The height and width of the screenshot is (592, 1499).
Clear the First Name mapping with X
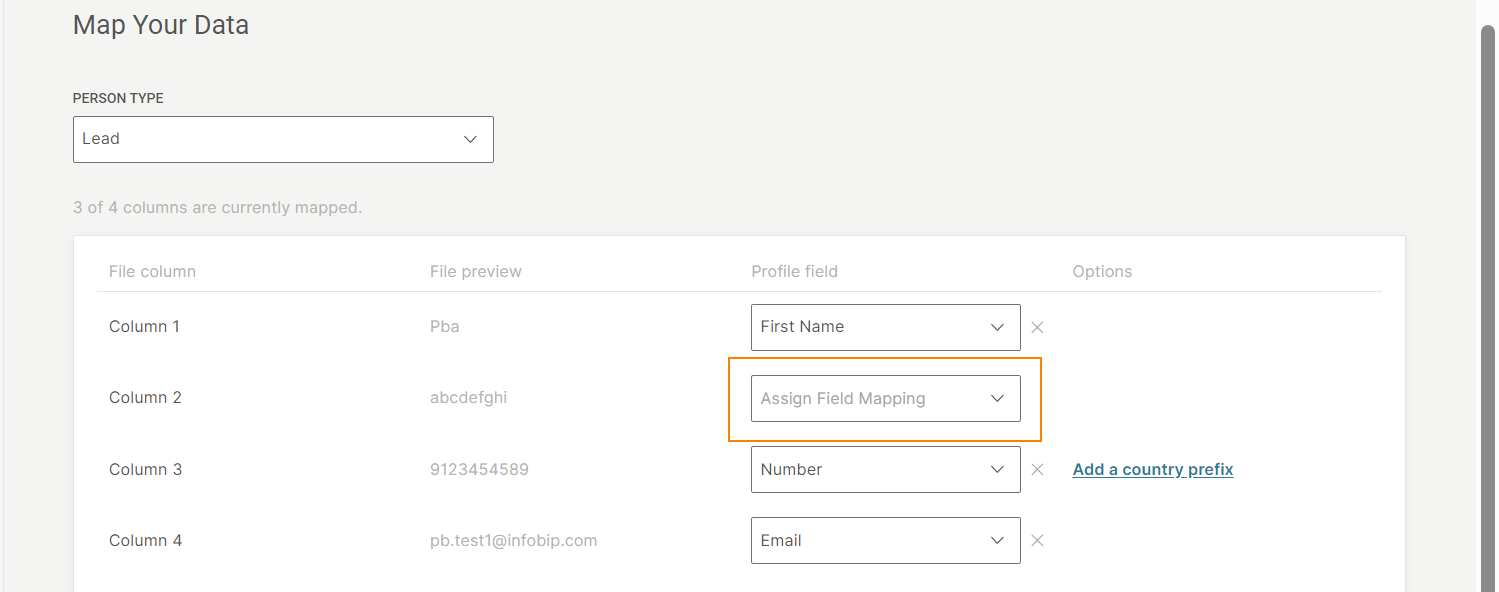click(x=1037, y=327)
